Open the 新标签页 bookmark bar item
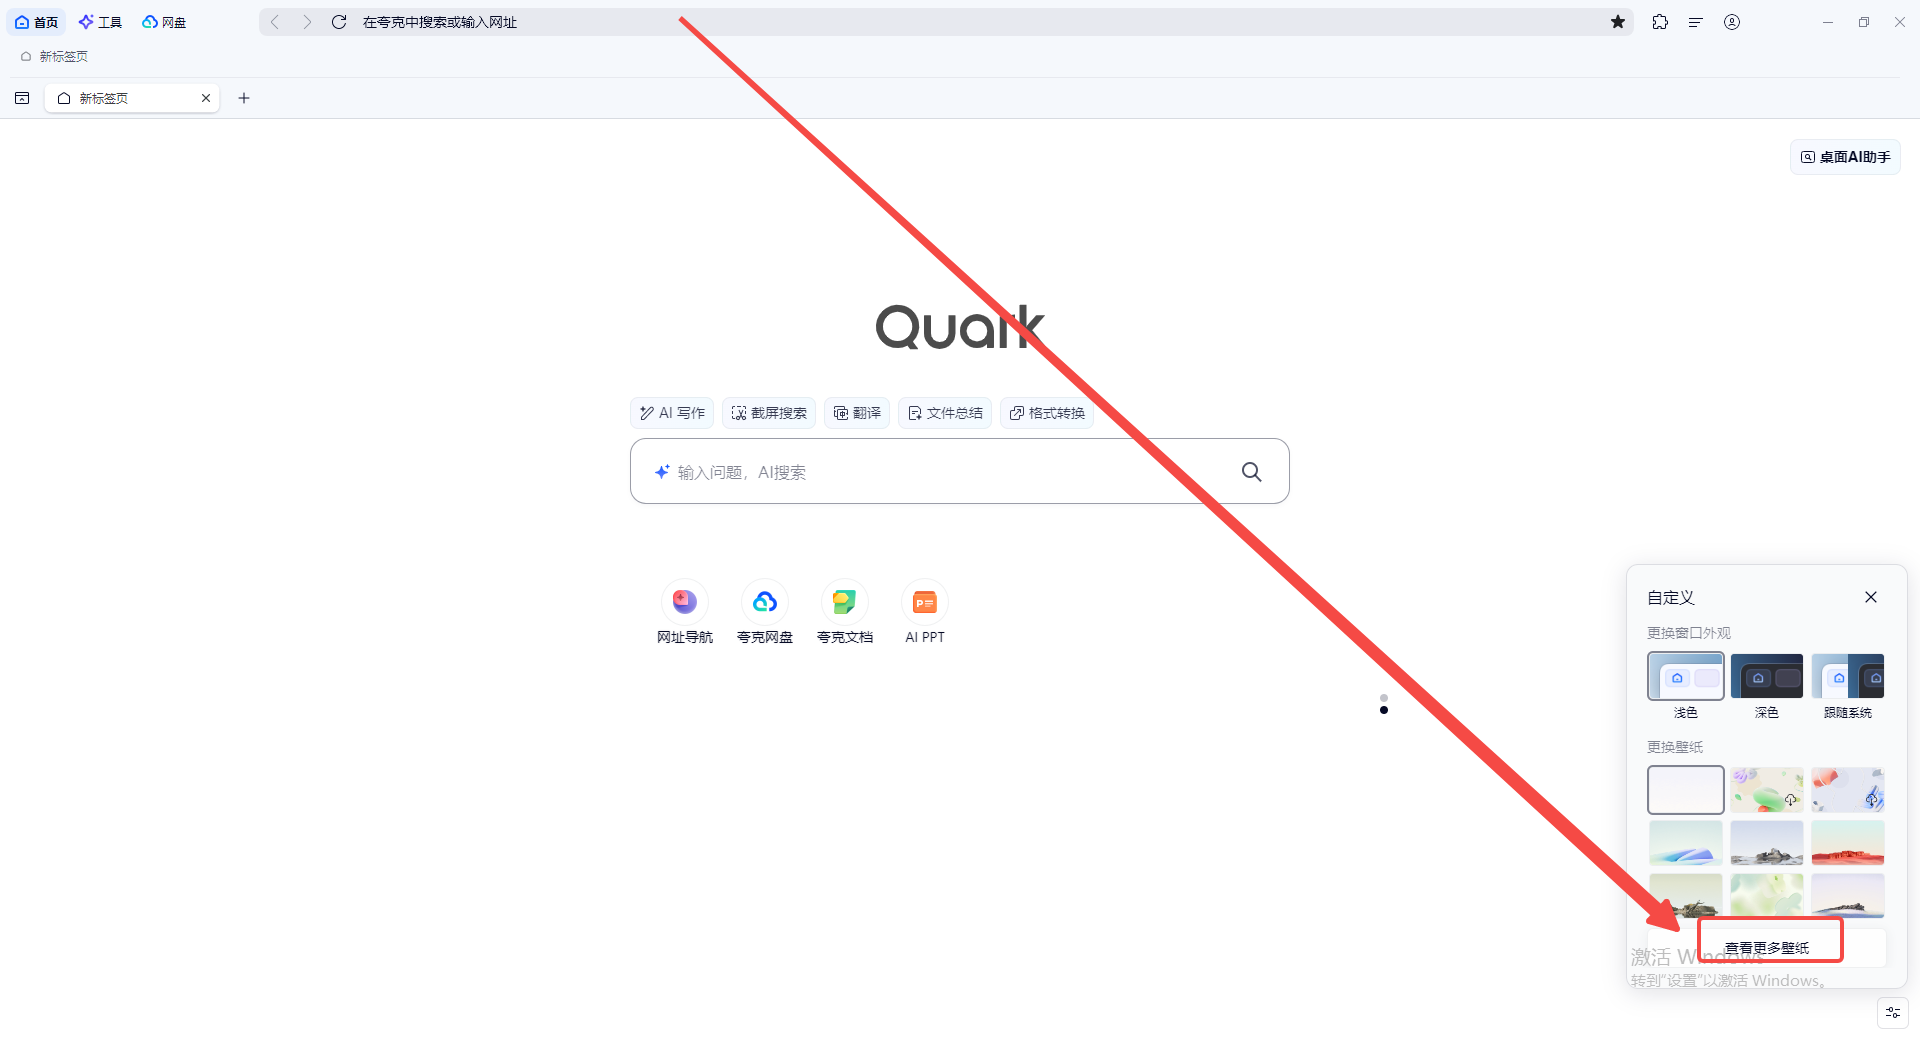 (54, 57)
